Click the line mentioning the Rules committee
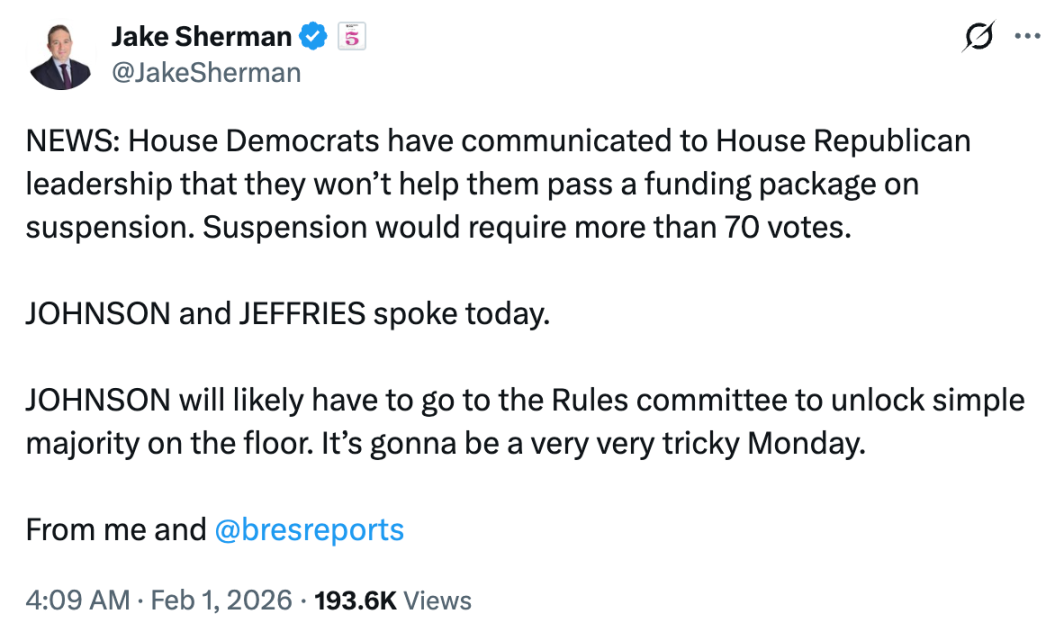This screenshot has height=641, width=1064. [x=525, y=400]
